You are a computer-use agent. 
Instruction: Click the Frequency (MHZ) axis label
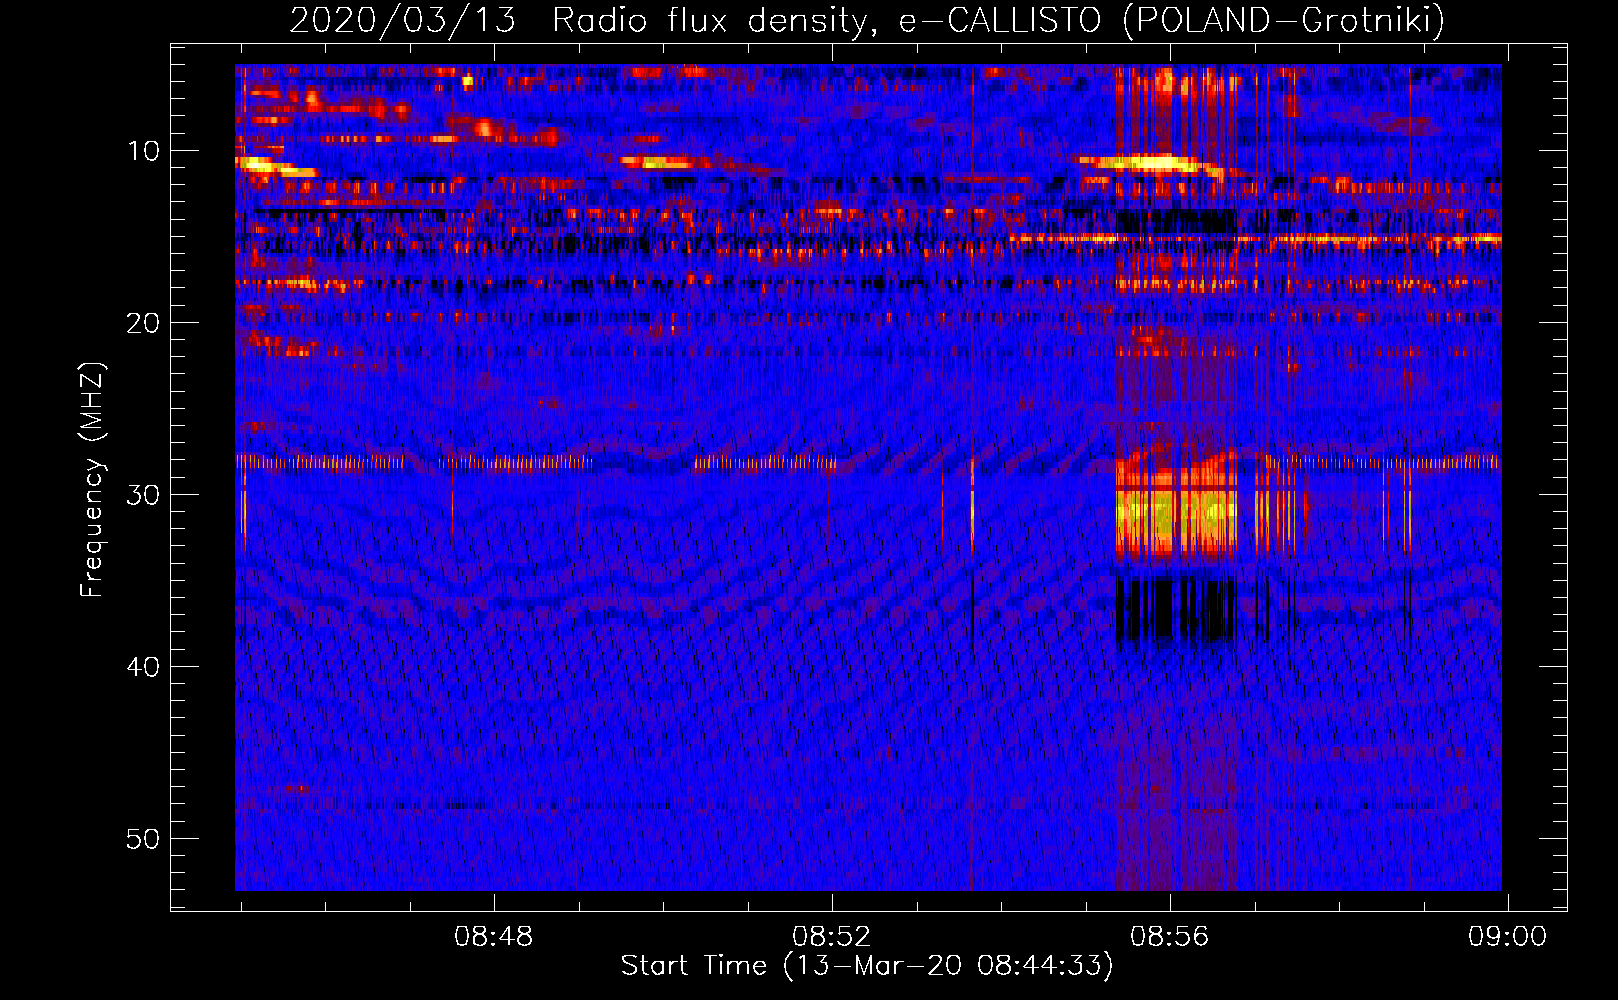(x=92, y=479)
